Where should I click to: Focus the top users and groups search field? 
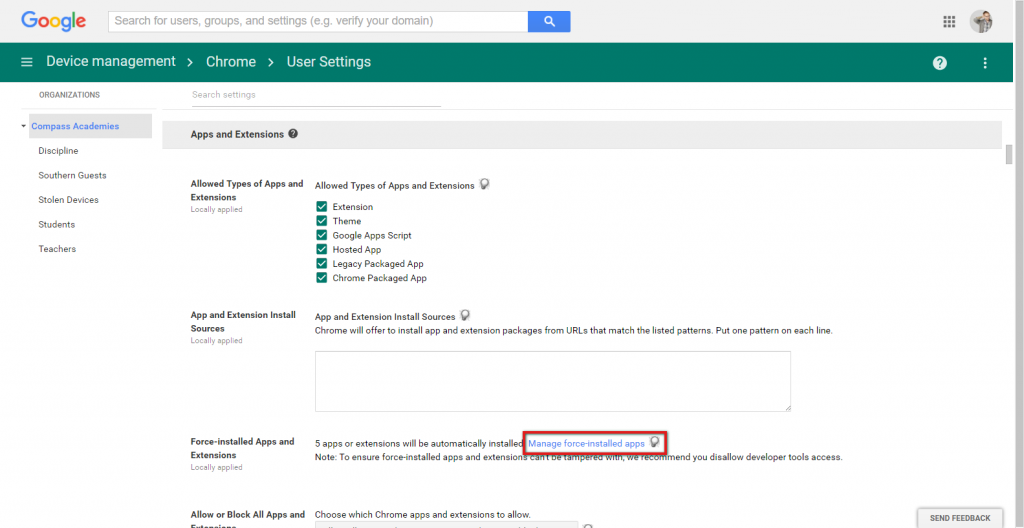(x=318, y=22)
